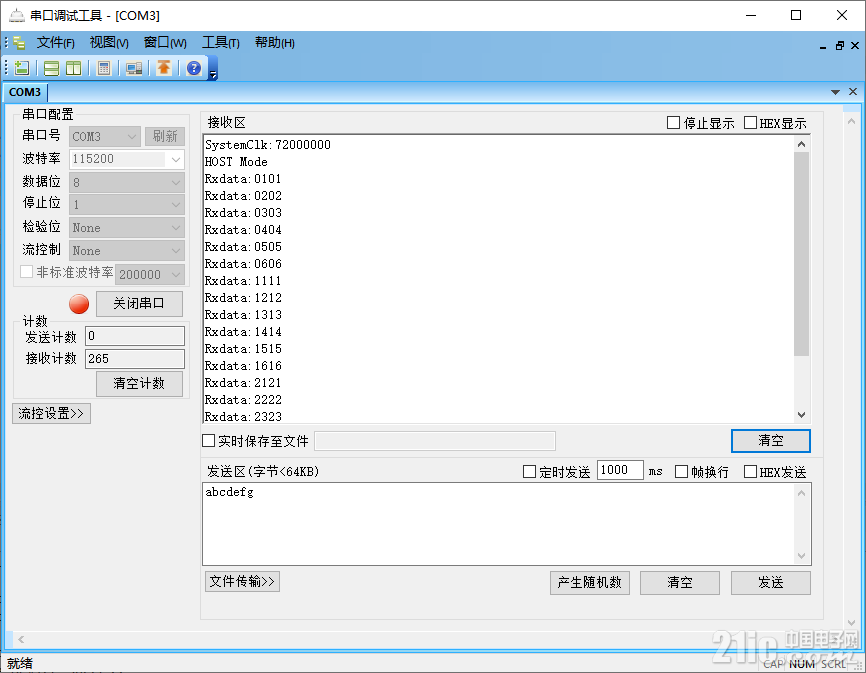Open the 检验位 None dropdown

(x=126, y=228)
